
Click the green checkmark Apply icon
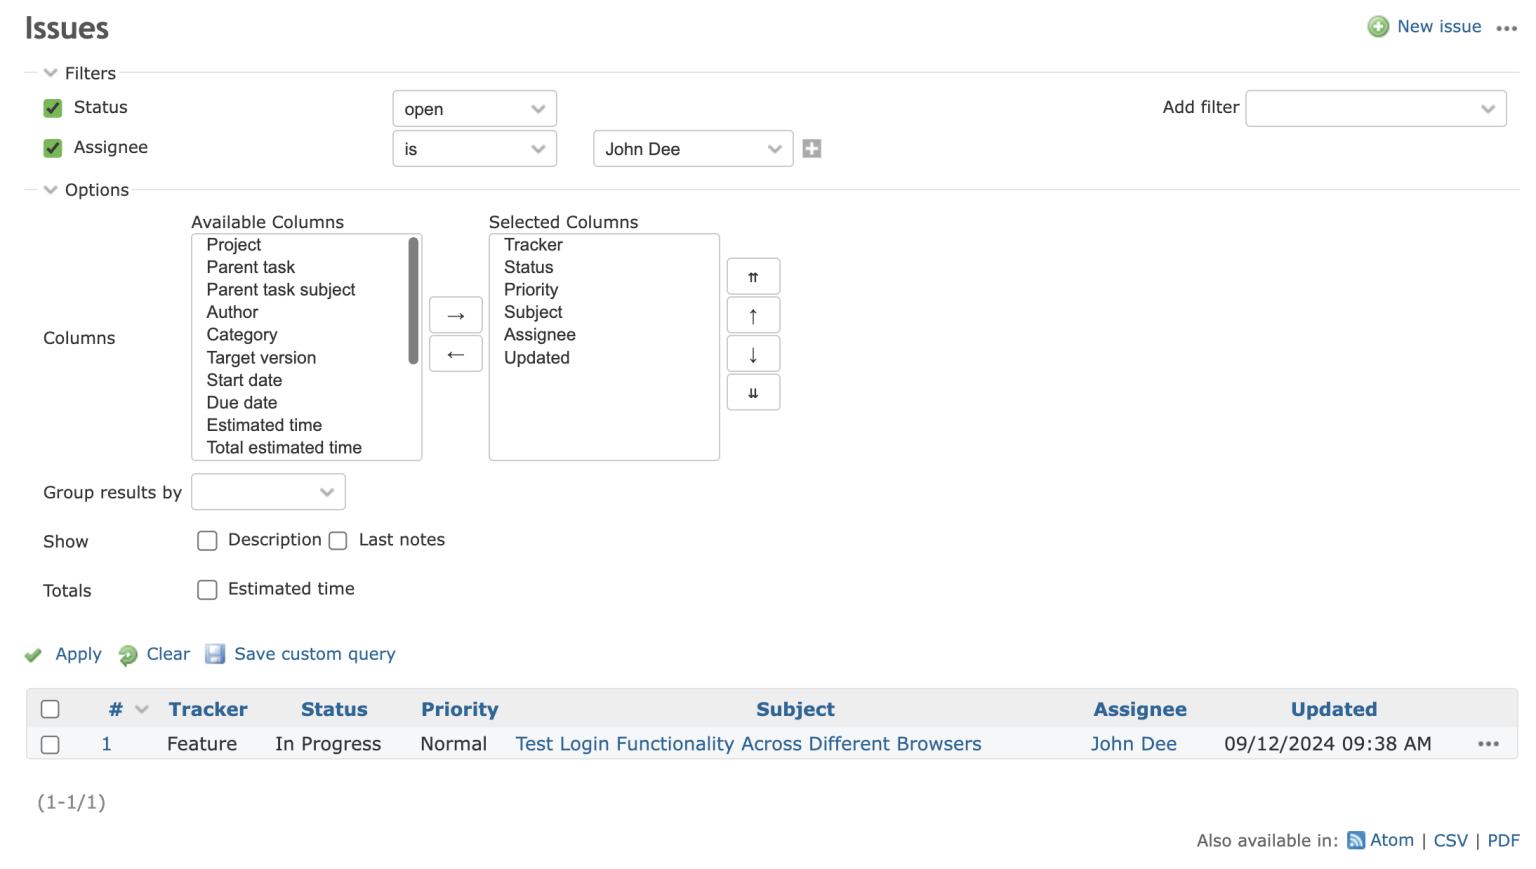(33, 654)
